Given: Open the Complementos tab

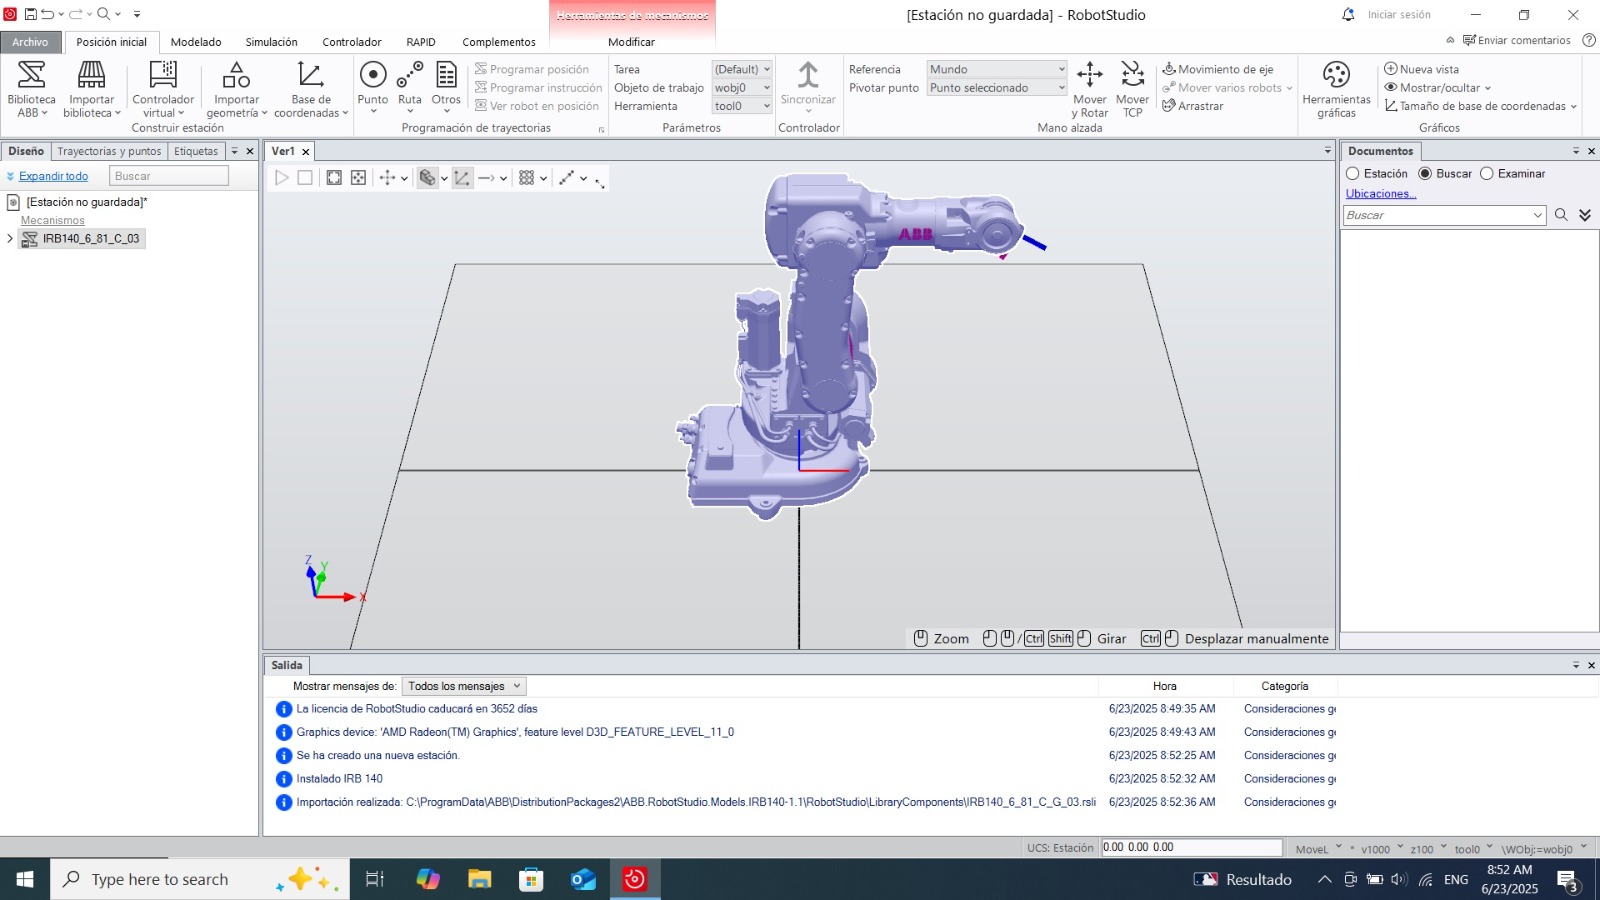Looking at the screenshot, I should pos(498,42).
